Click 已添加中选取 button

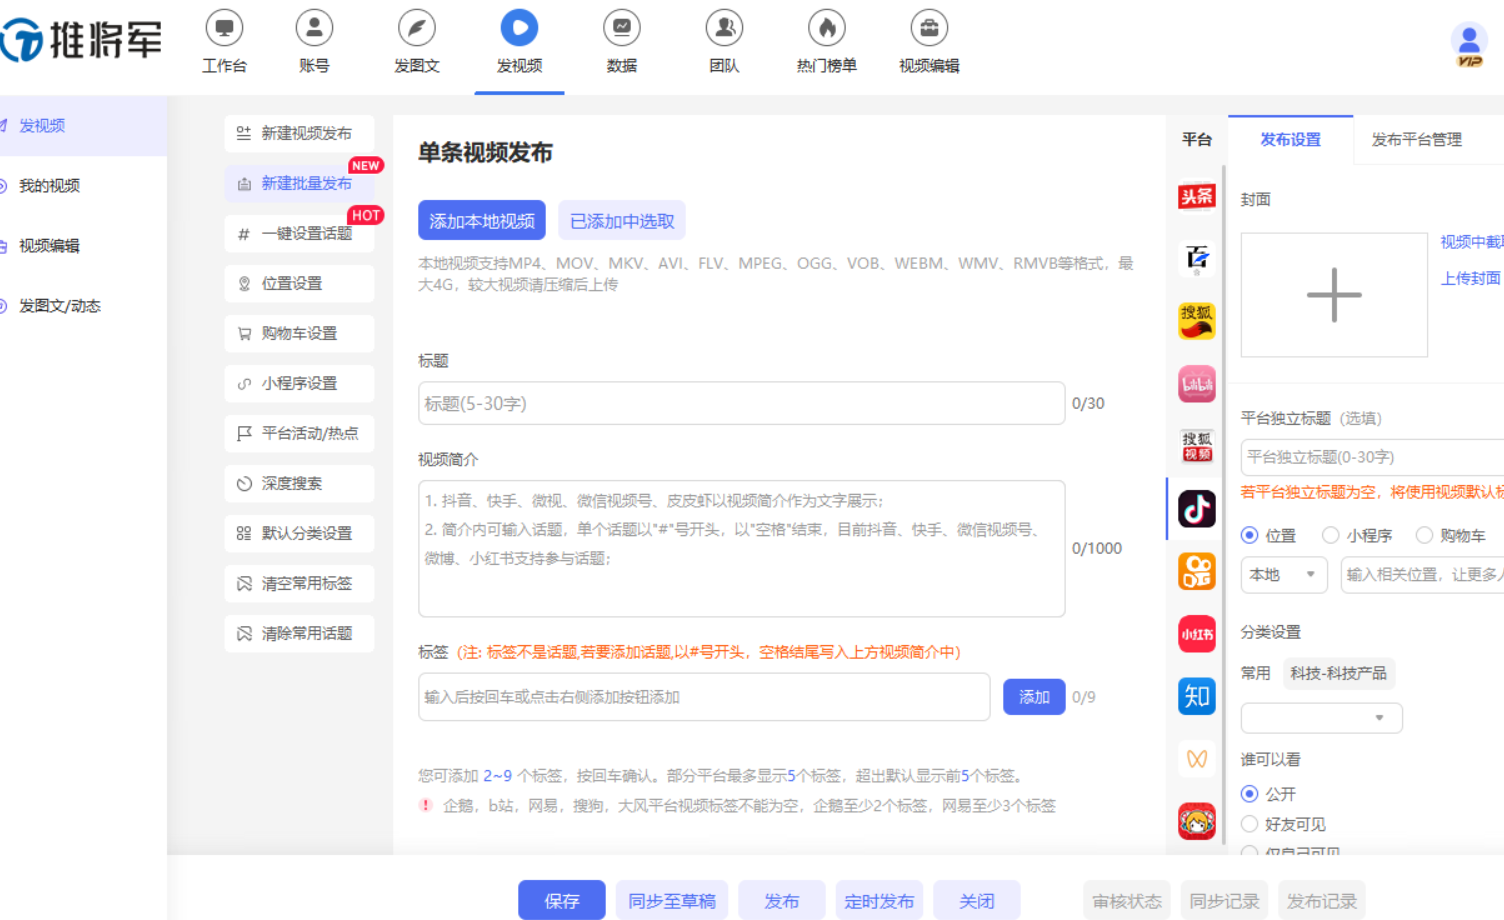622,221
